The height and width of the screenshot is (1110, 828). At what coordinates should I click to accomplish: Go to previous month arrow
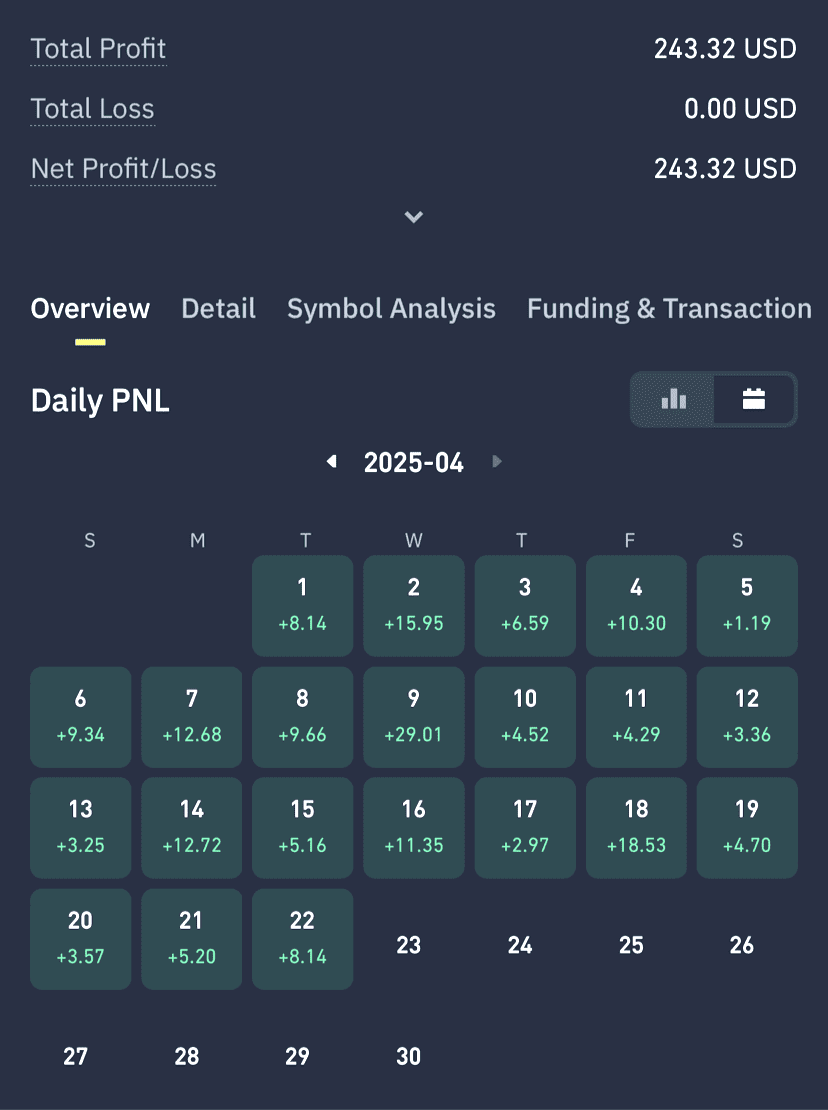(x=331, y=462)
